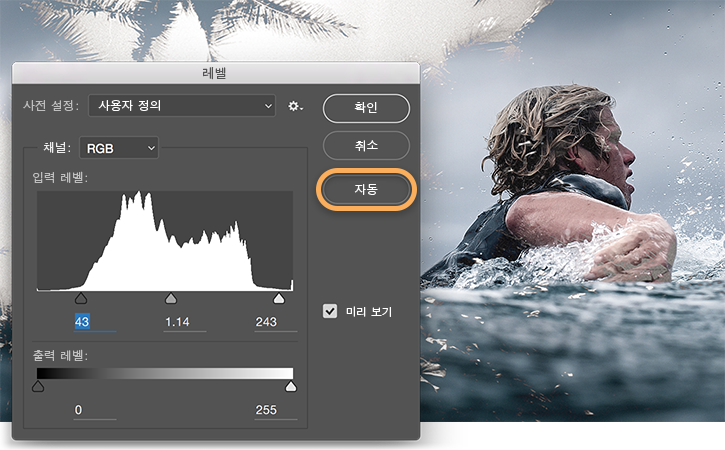Click the output levels gradient bar
This screenshot has width=725, height=450.
tap(165, 373)
